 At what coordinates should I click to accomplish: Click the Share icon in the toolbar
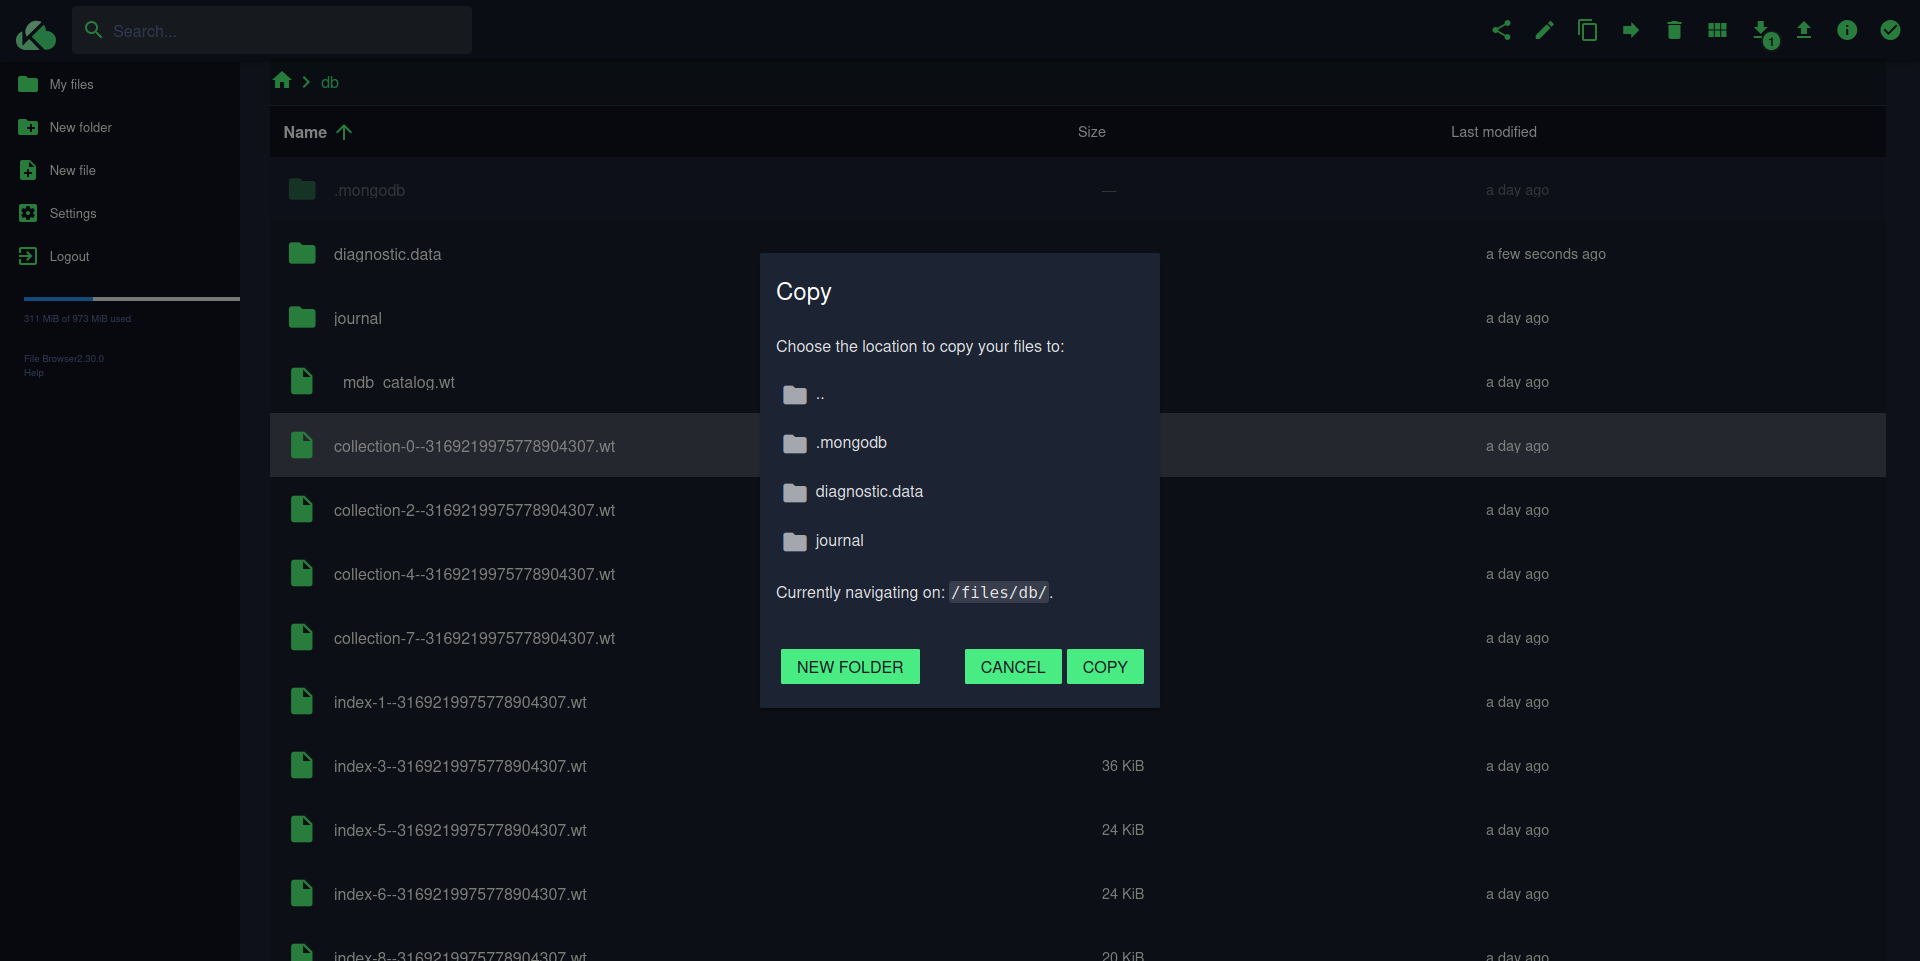[1501, 30]
